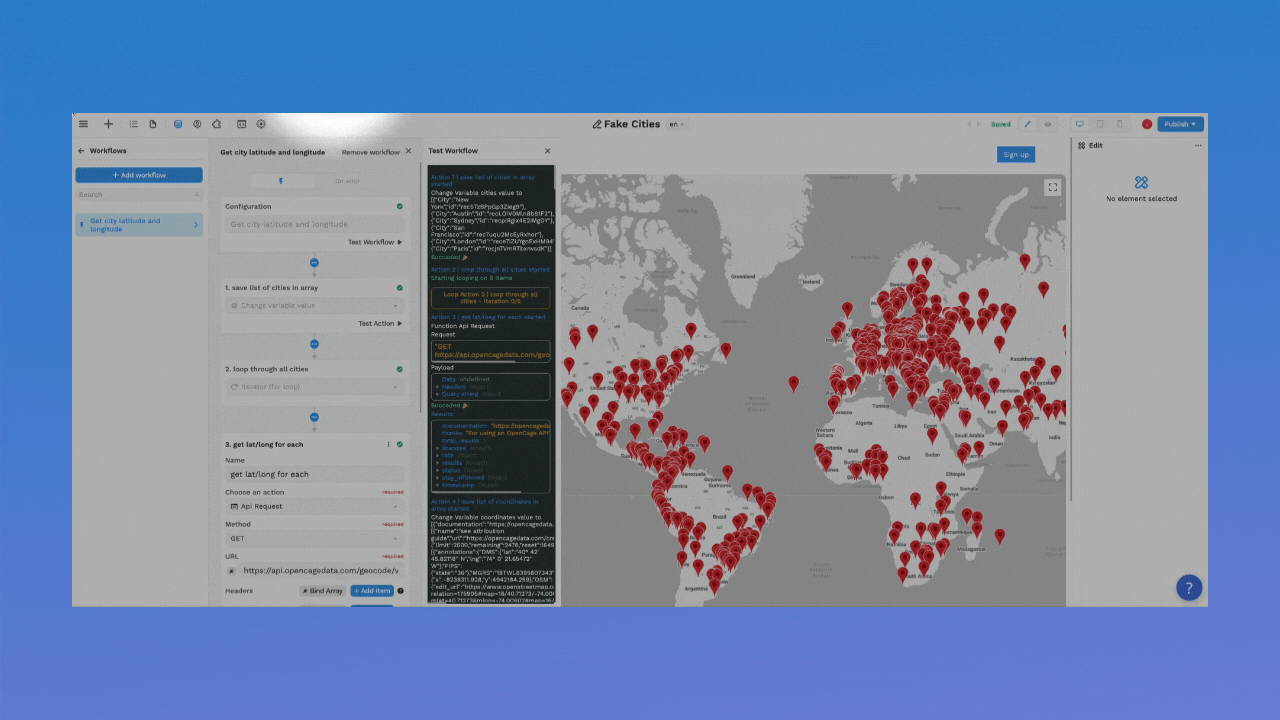Switch to preview mode eye
1280x720 pixels.
(x=1048, y=124)
